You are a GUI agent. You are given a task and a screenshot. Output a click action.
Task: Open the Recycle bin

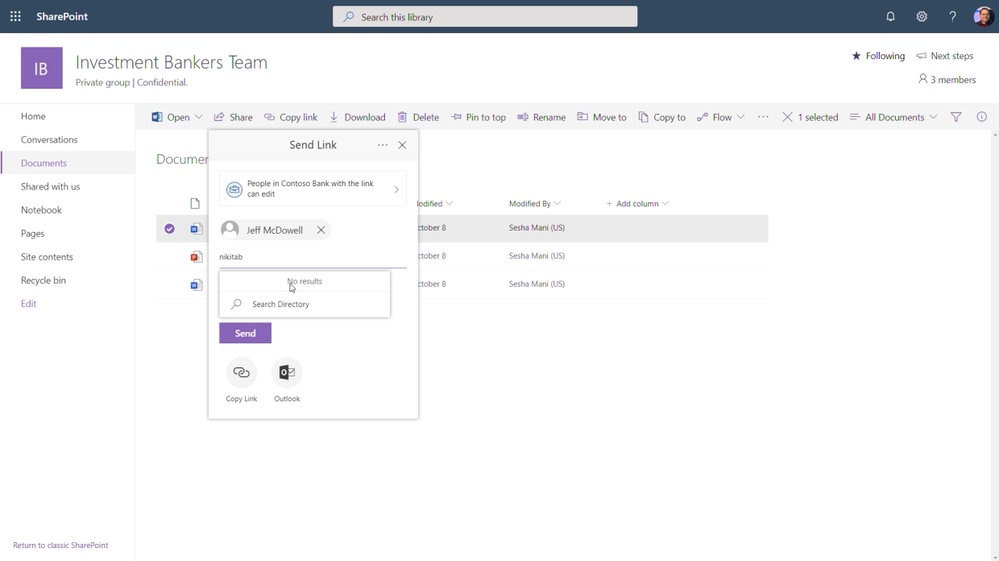43,280
